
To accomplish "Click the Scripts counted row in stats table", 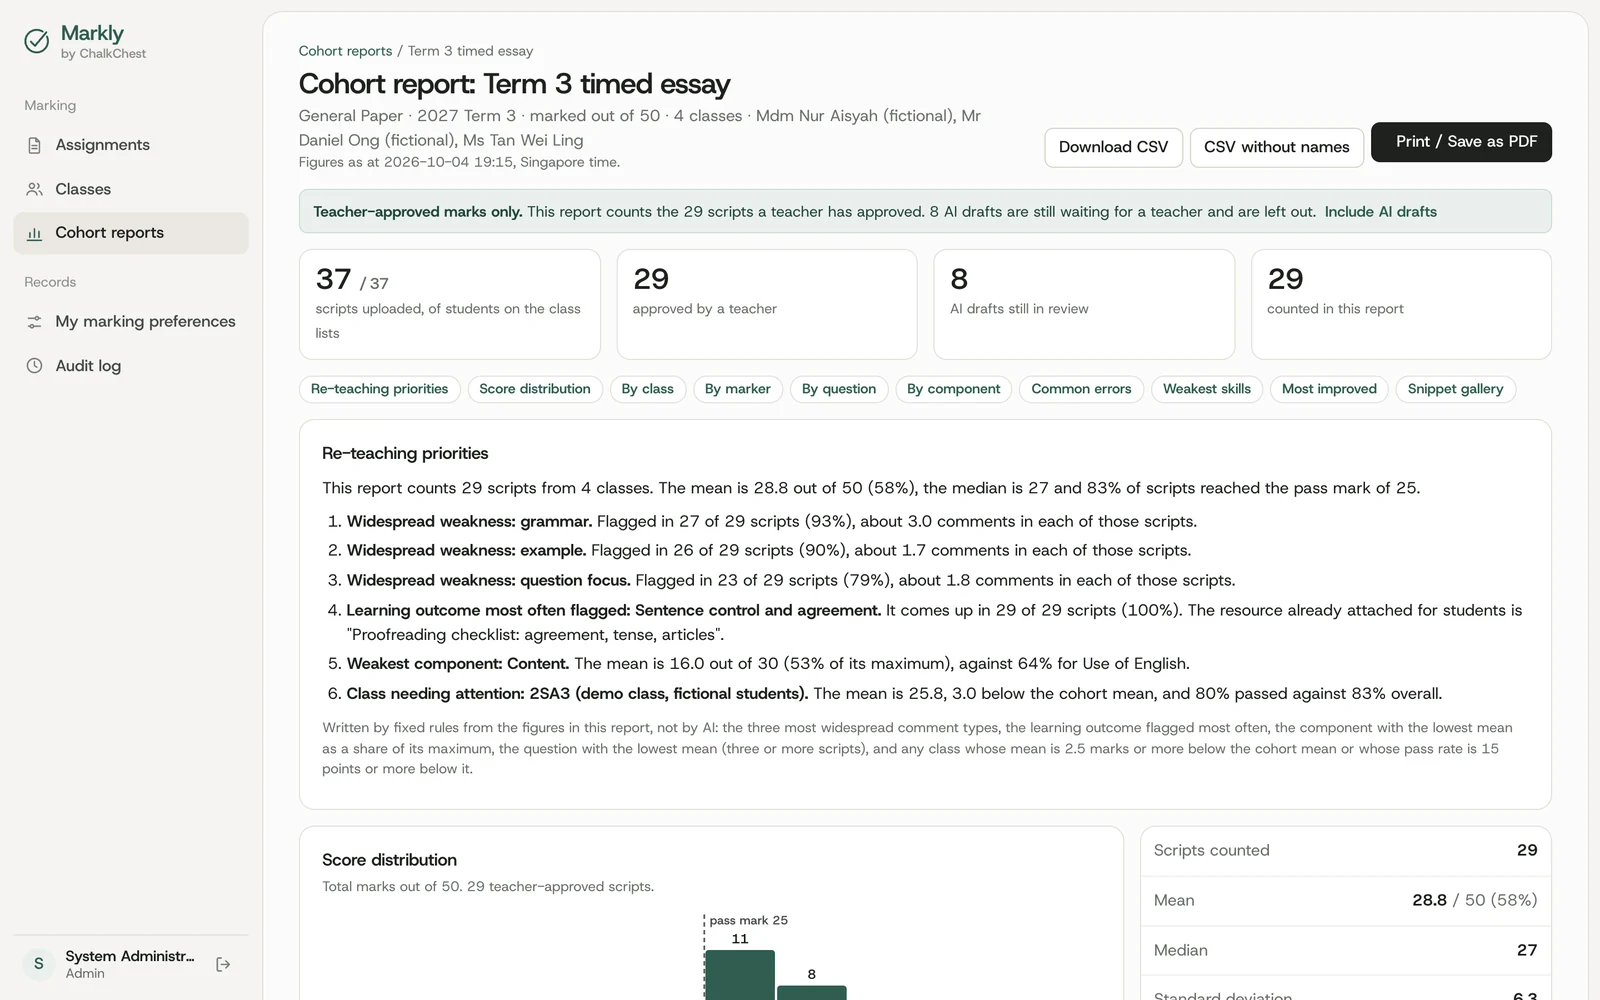I will tap(1345, 851).
